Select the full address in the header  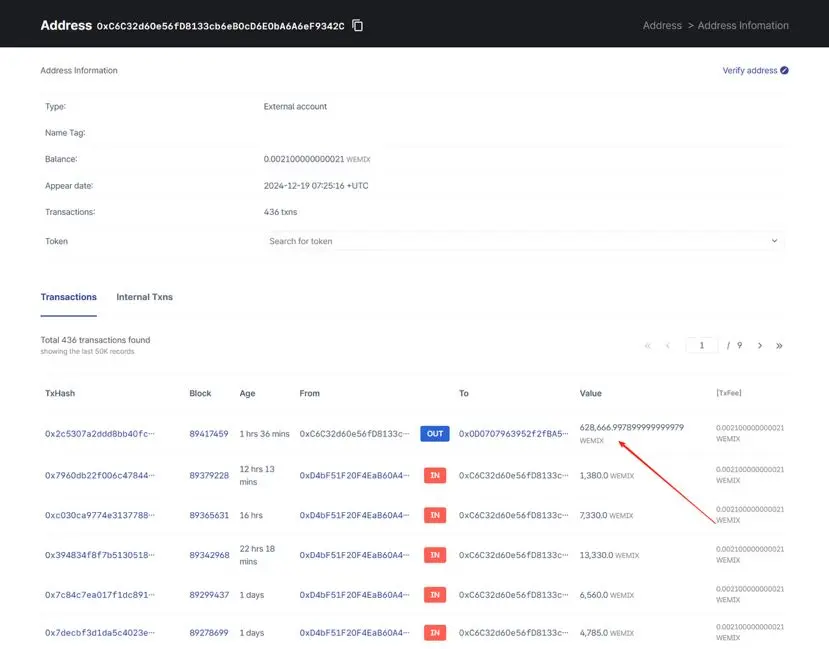click(220, 26)
